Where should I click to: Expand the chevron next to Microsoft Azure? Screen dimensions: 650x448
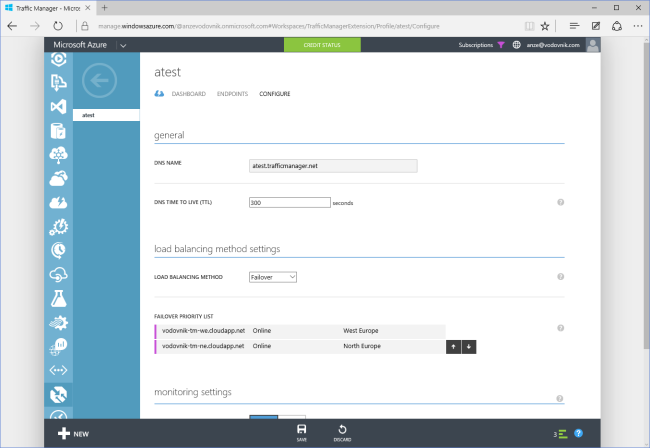[x=123, y=45]
